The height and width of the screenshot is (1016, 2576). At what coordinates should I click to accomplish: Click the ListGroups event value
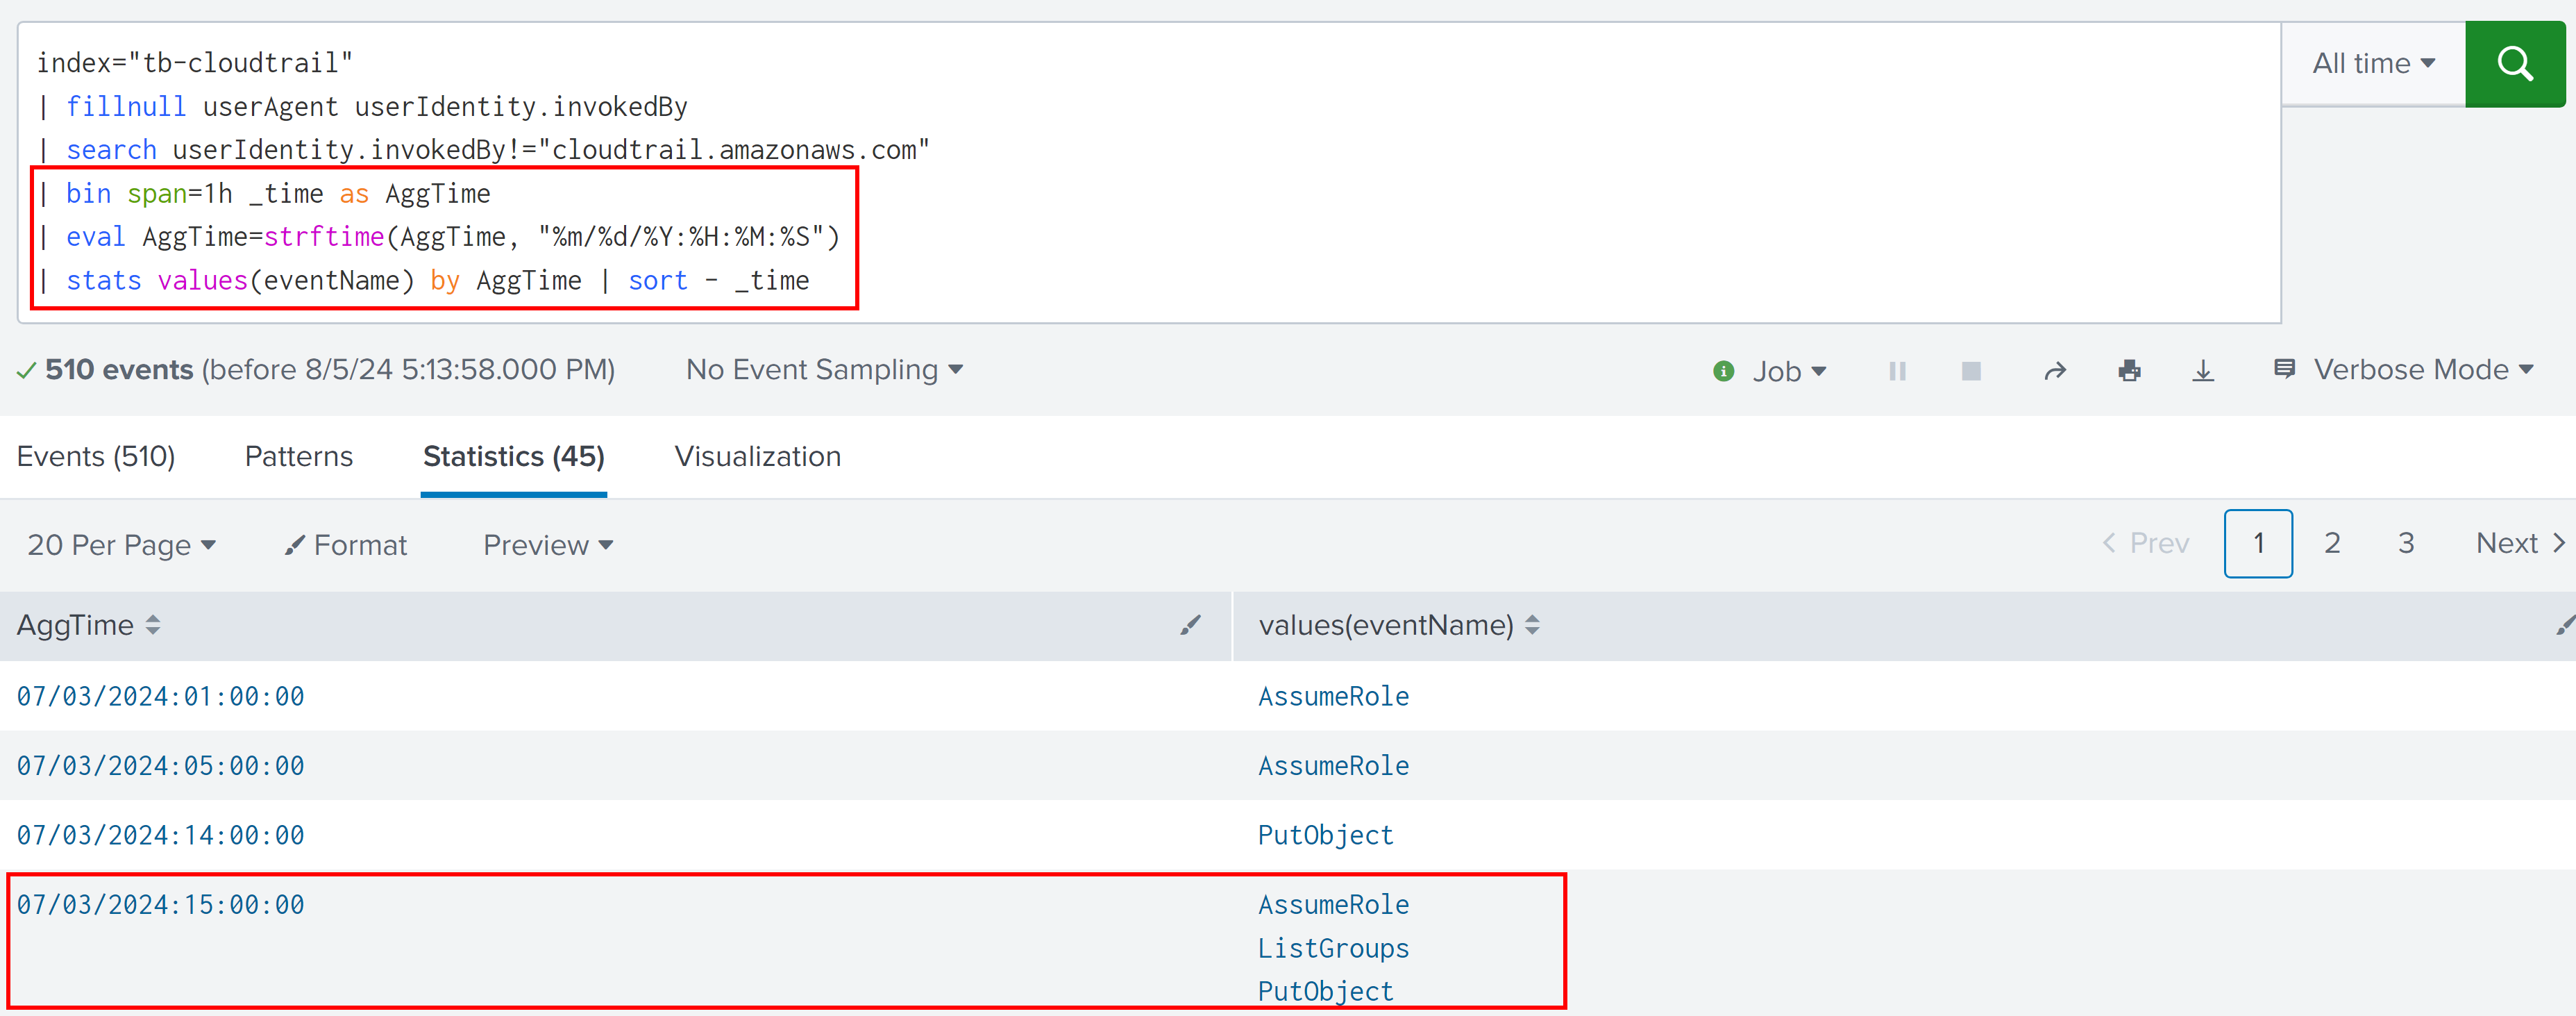pyautogui.click(x=1332, y=948)
